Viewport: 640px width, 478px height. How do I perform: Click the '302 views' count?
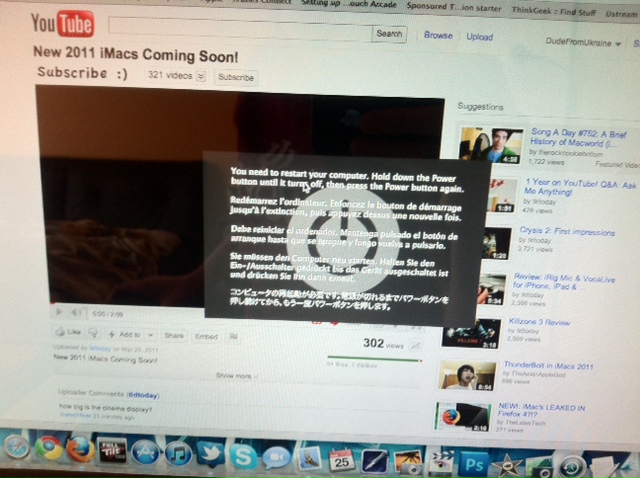click(x=383, y=344)
